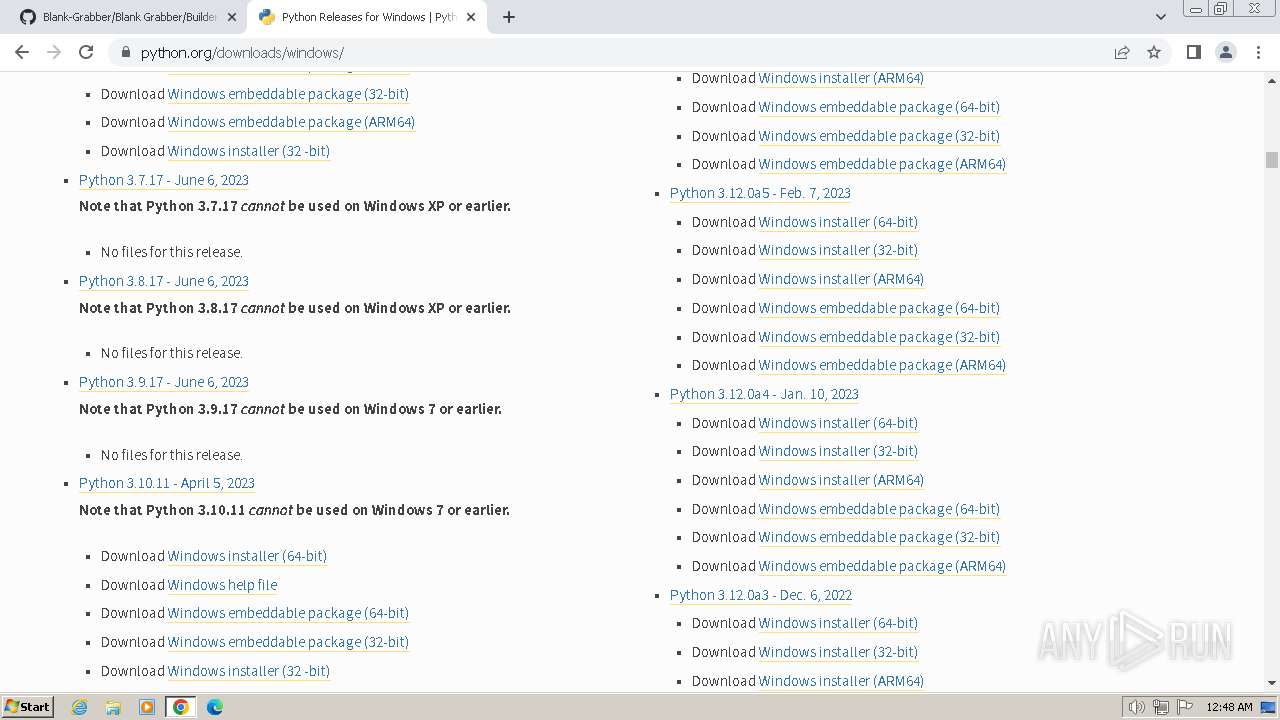The width and height of the screenshot is (1280, 720).
Task: Download Windows installer (ARM64) for Python 3.12.0a3
Action: pos(841,681)
